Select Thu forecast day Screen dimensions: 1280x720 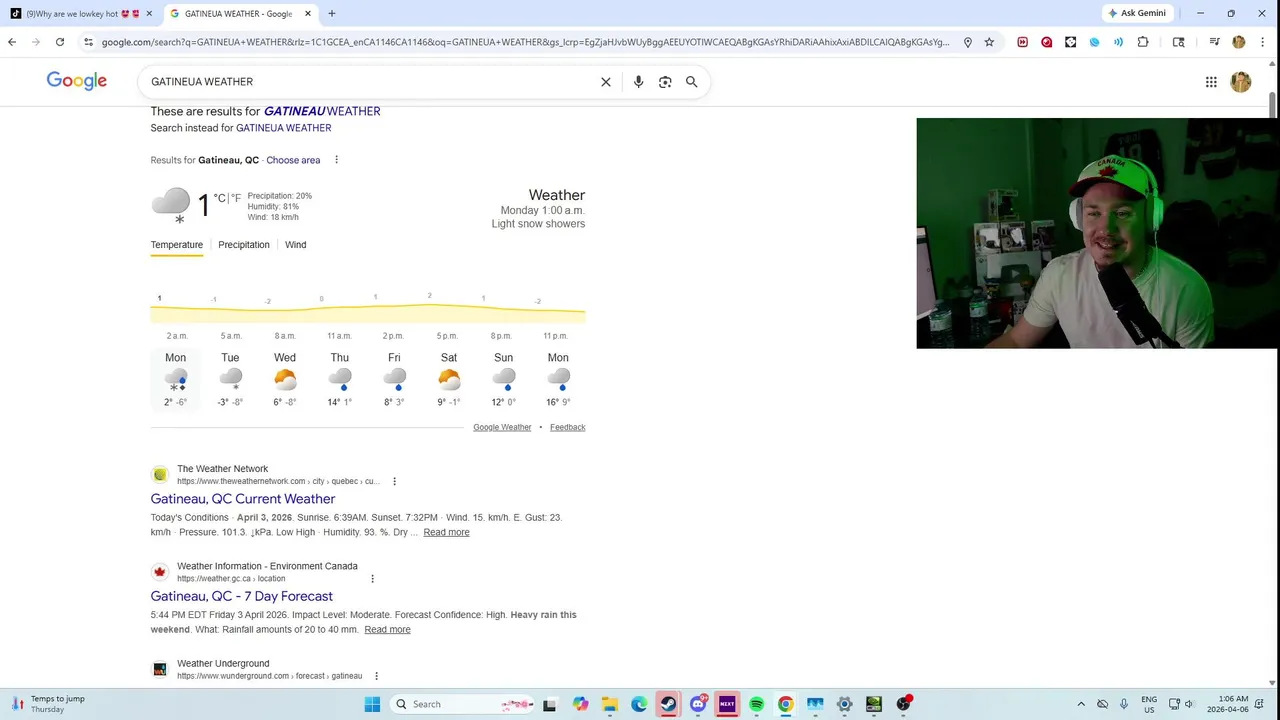tap(340, 380)
